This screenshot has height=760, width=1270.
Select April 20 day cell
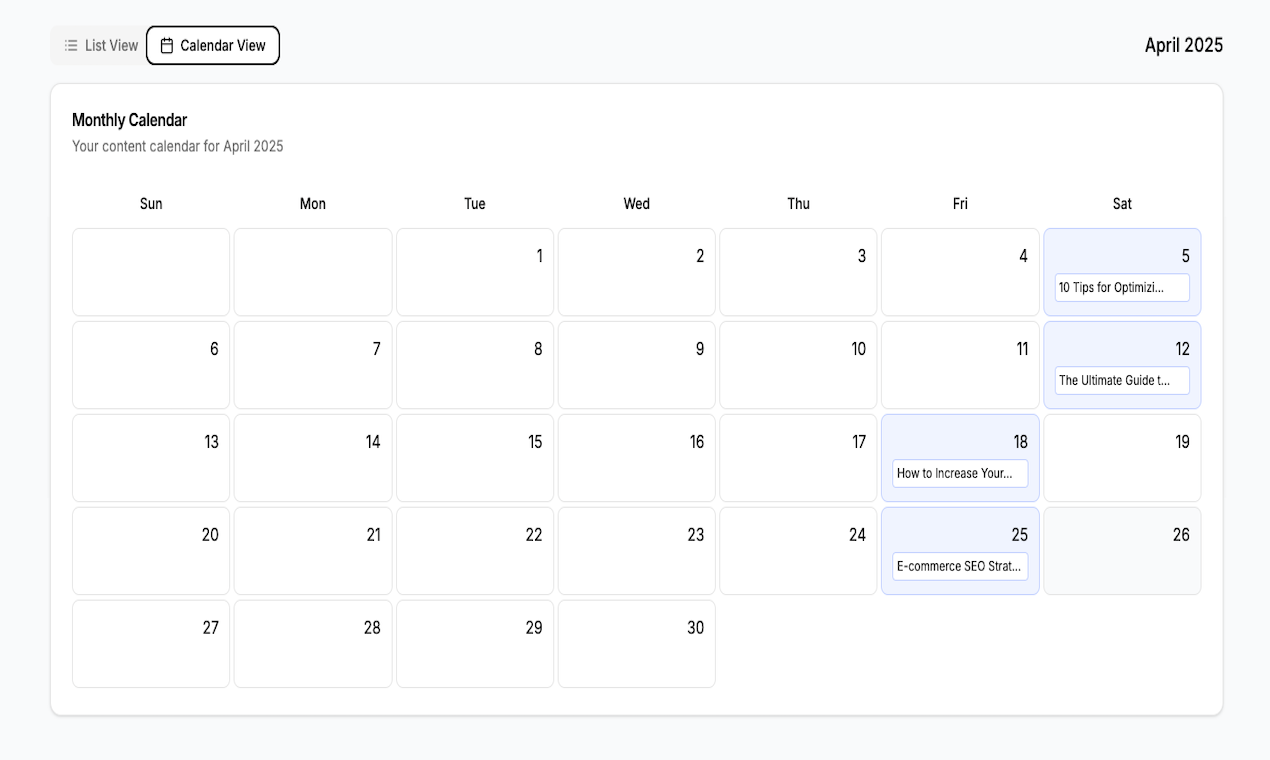point(151,551)
